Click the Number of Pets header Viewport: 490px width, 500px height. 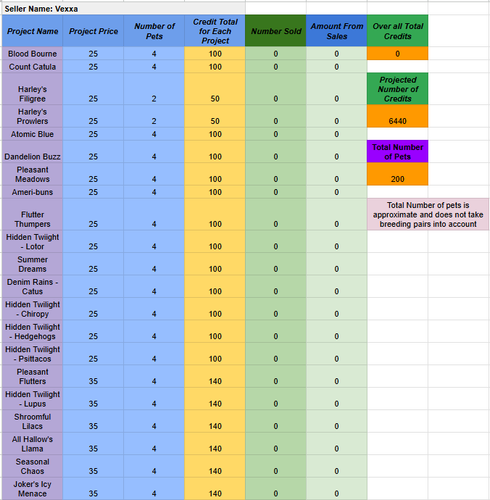tap(154, 31)
